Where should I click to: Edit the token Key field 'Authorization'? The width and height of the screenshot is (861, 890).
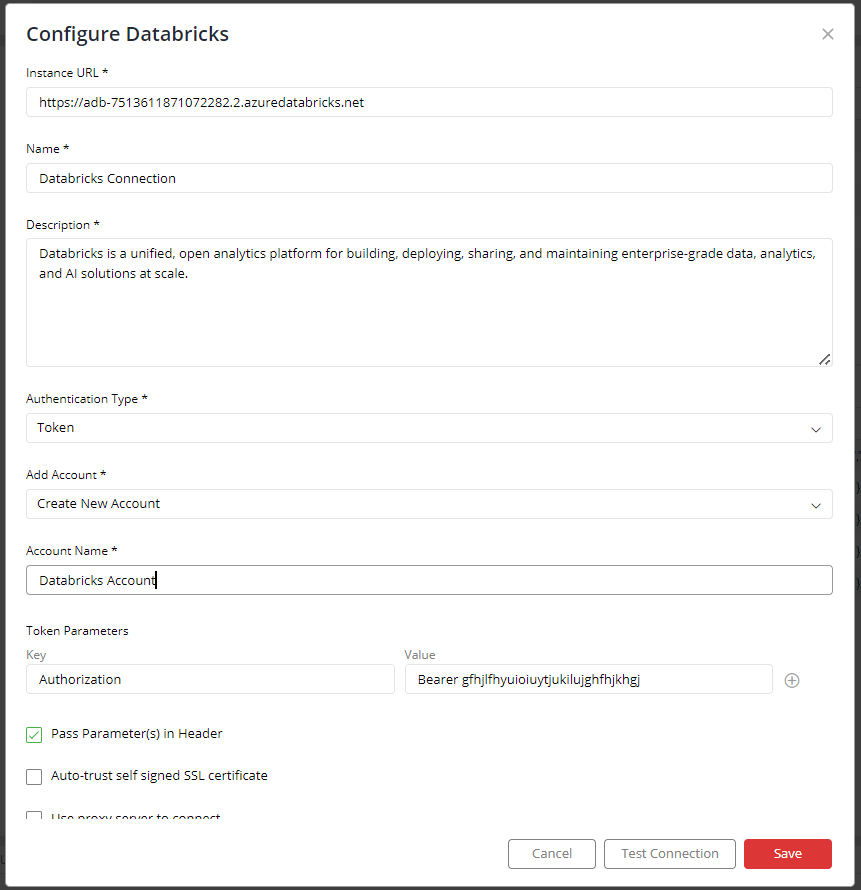coord(210,679)
